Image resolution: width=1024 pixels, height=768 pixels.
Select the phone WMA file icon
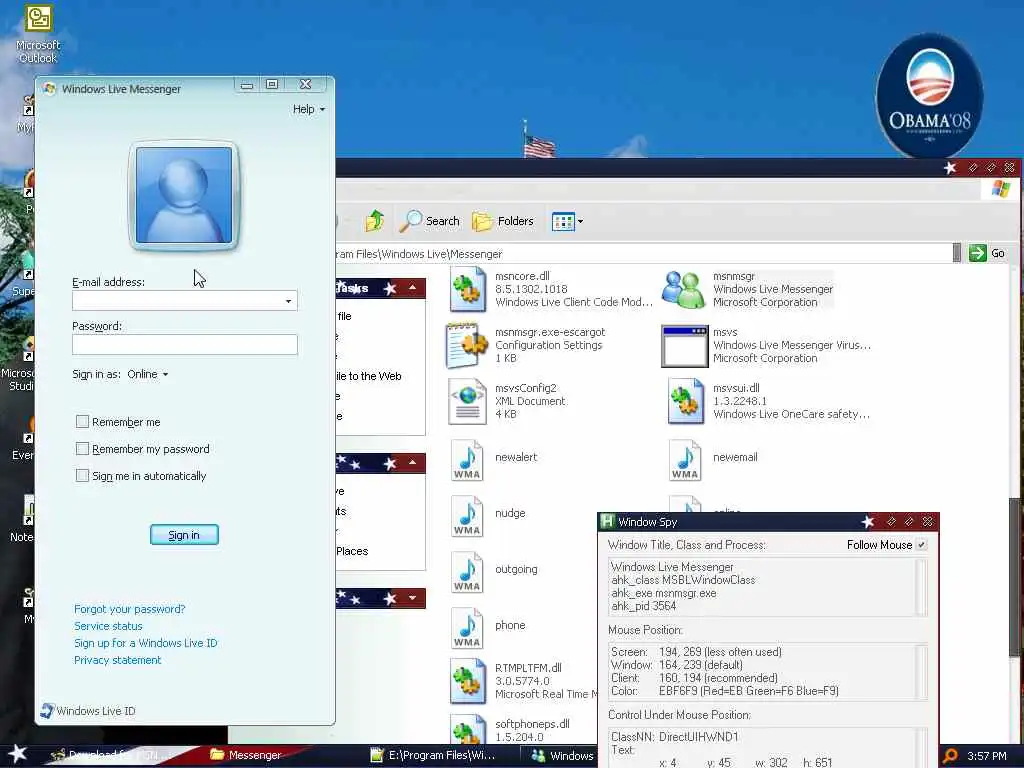coord(467,628)
